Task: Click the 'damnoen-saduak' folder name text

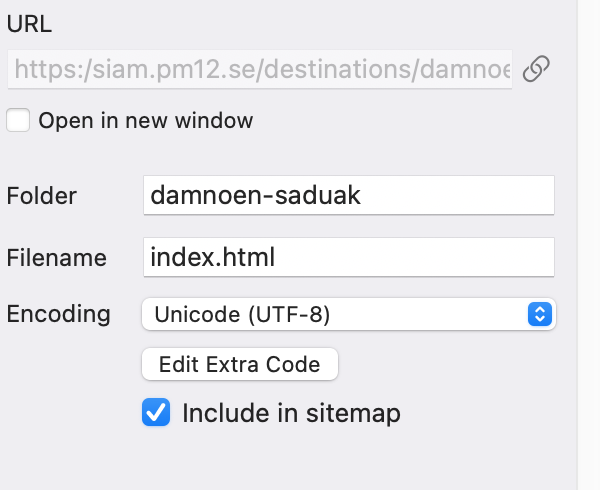Action: pos(255,195)
